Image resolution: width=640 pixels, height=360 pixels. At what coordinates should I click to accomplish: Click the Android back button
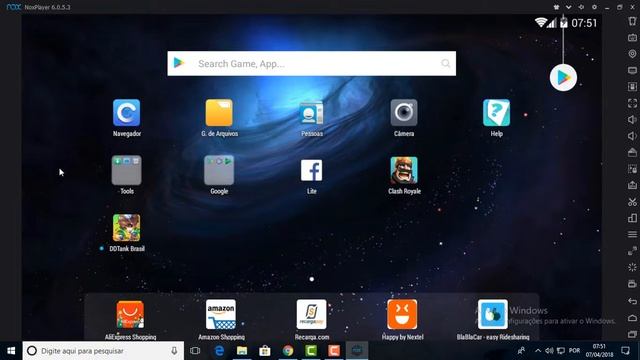point(632,301)
